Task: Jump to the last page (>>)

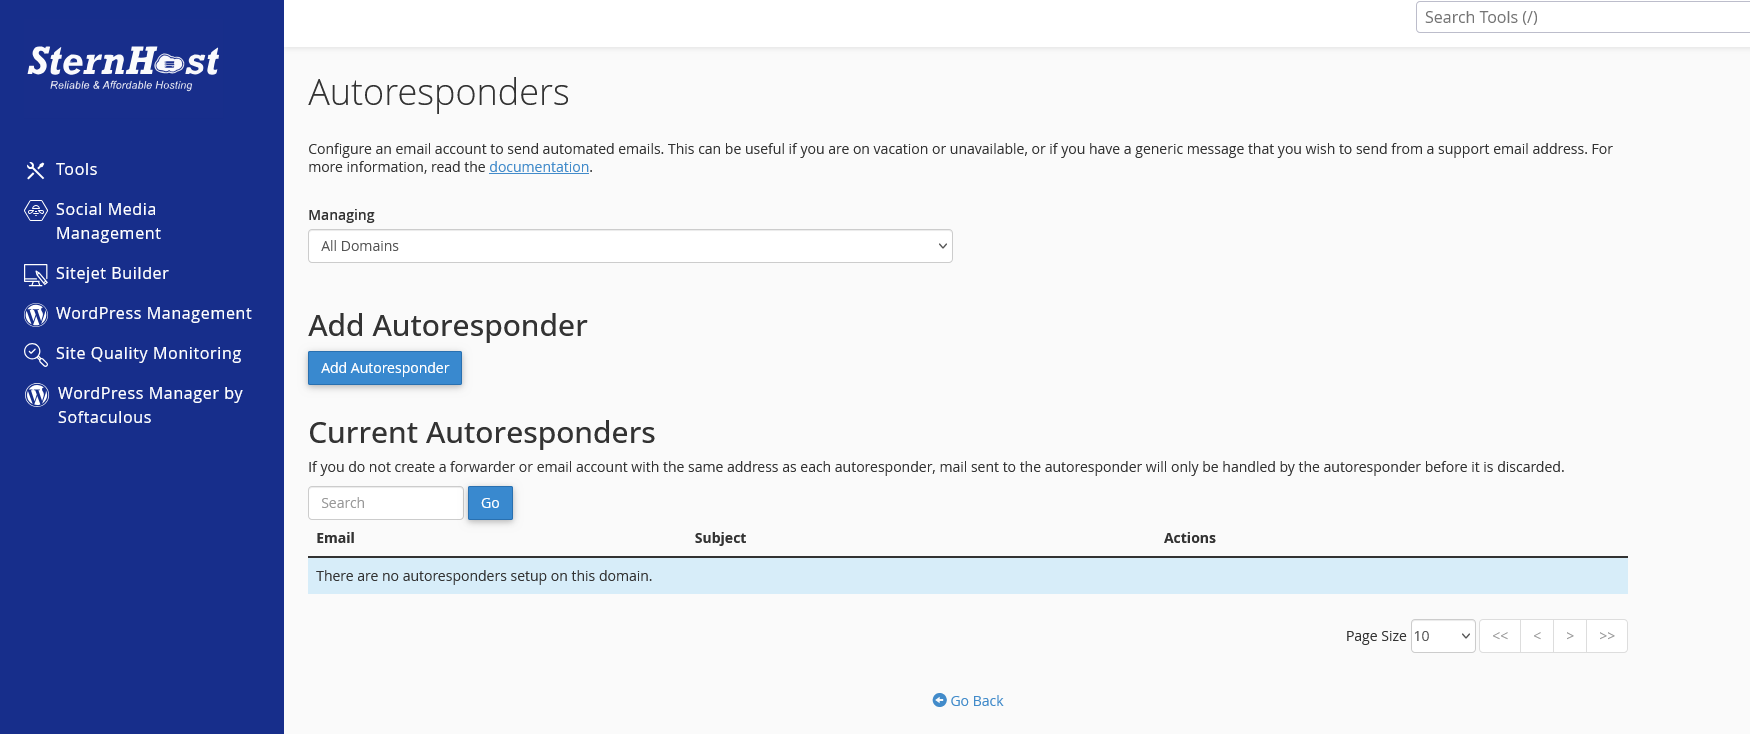Action: [1607, 636]
